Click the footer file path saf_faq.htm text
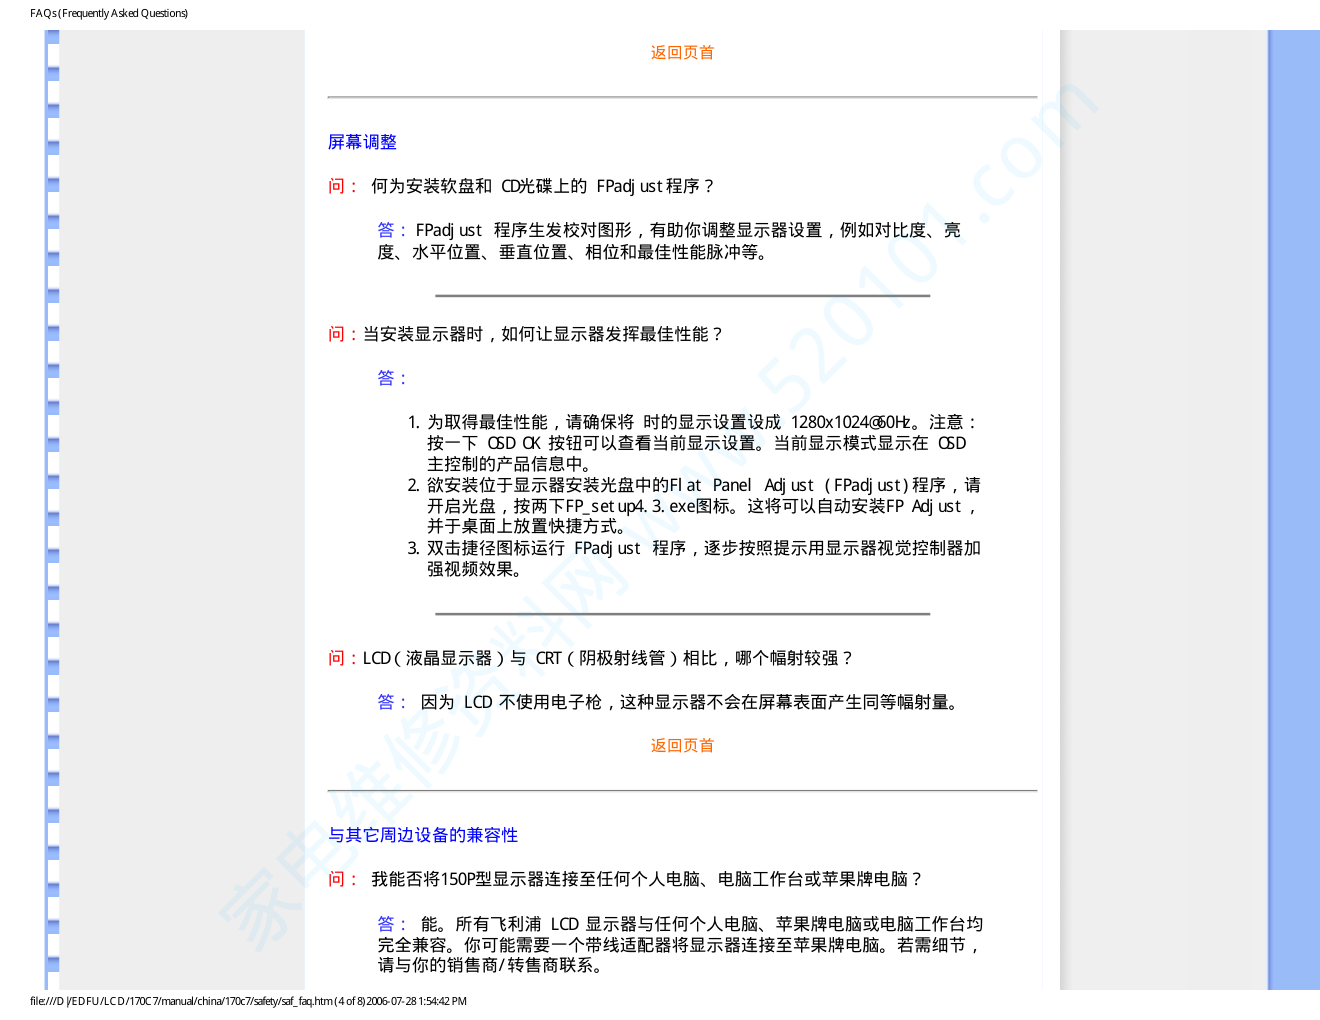 248,1001
